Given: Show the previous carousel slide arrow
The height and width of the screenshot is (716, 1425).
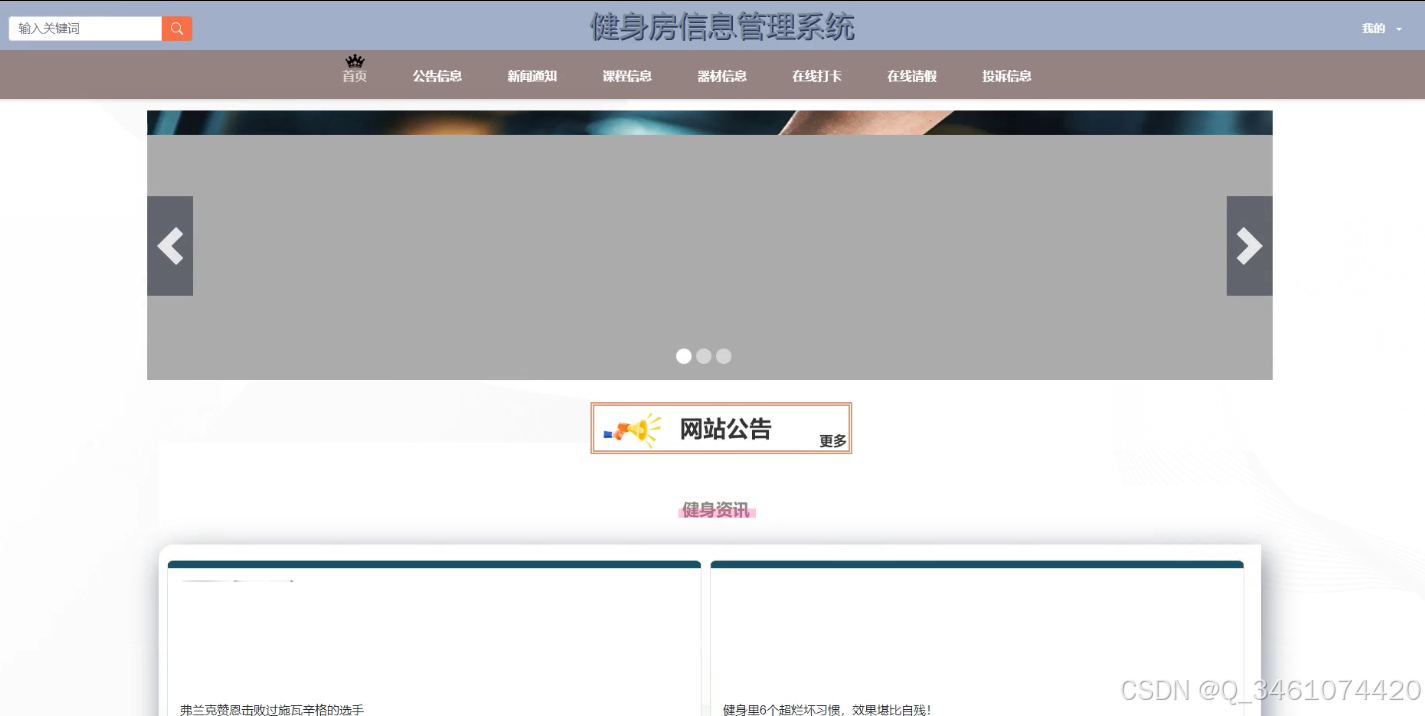Looking at the screenshot, I should click(x=170, y=246).
